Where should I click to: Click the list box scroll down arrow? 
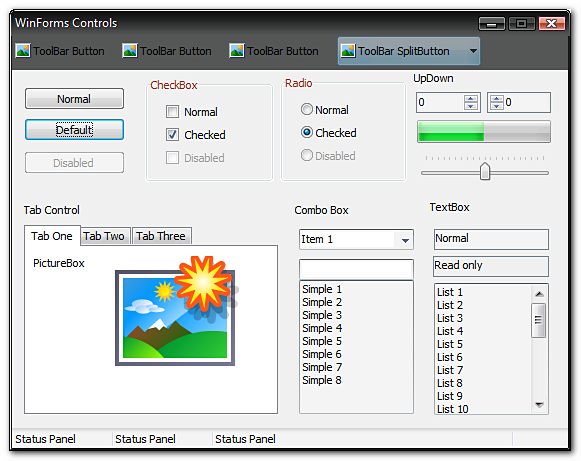coord(539,405)
